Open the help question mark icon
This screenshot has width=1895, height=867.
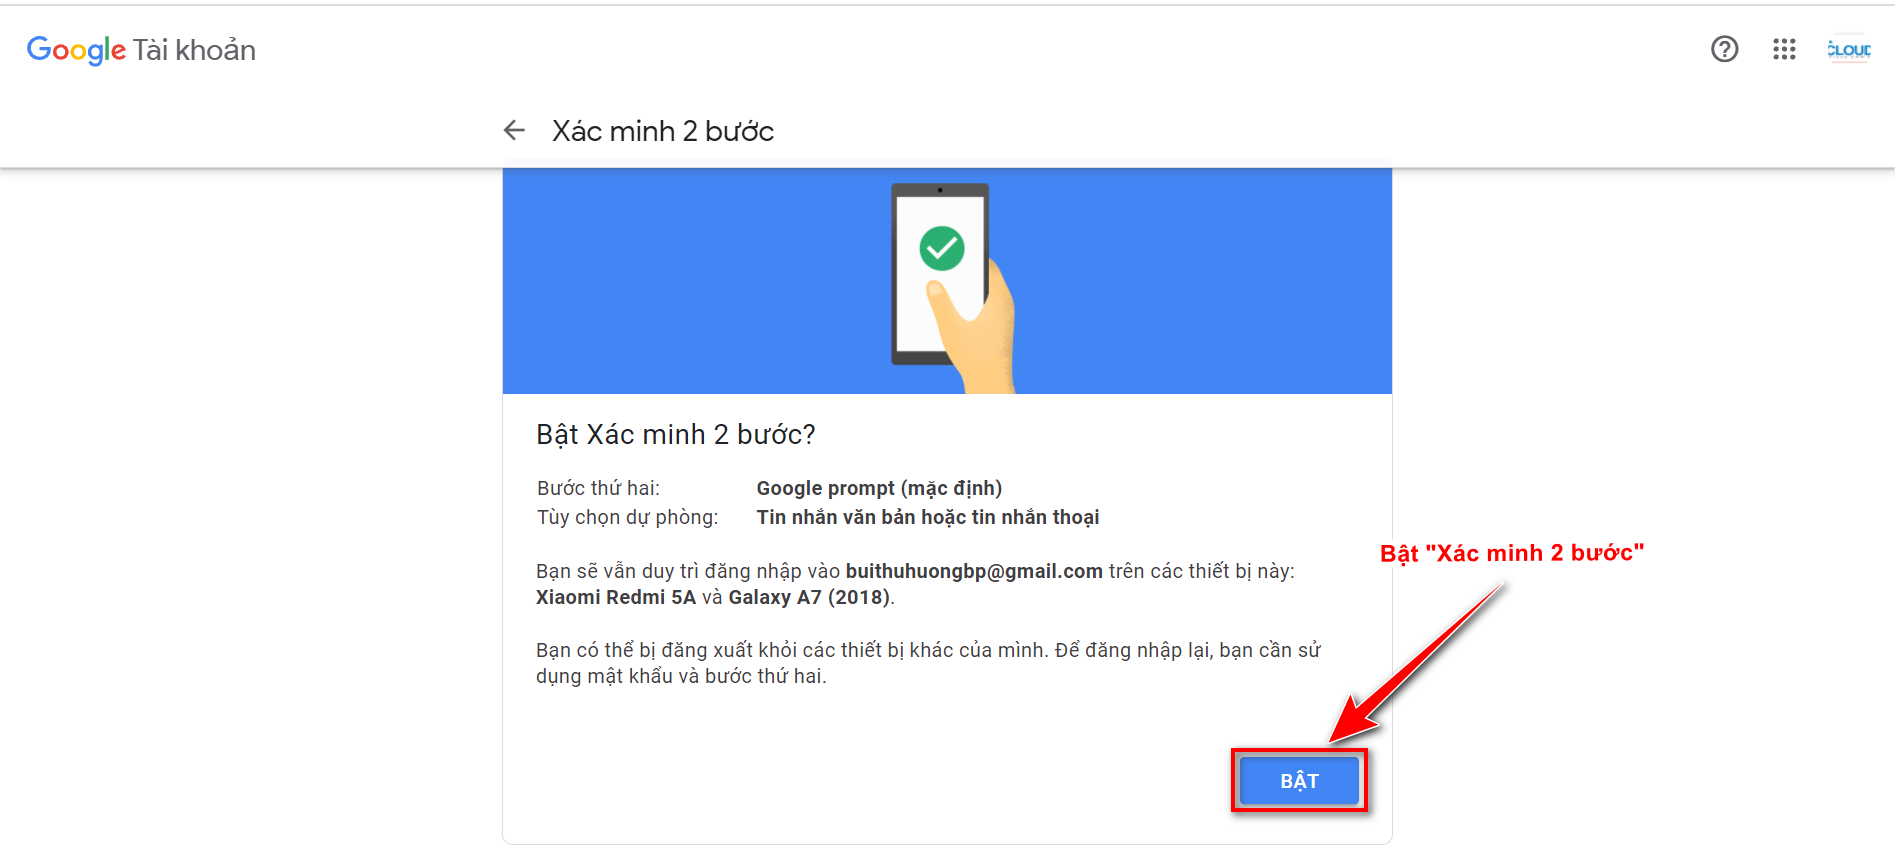(1724, 49)
